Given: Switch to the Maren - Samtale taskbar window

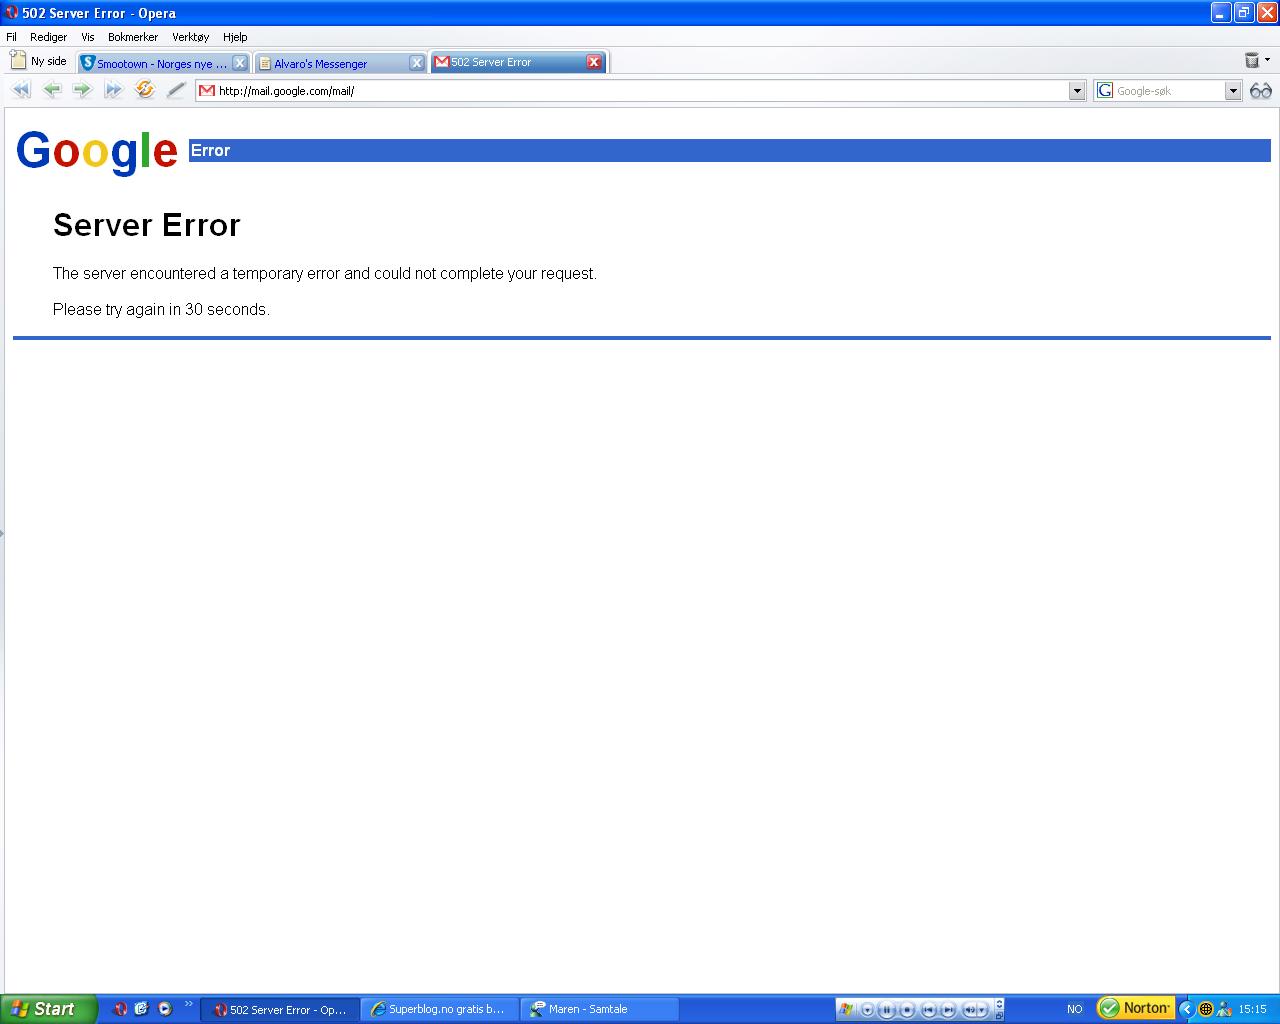Looking at the screenshot, I should 599,1009.
